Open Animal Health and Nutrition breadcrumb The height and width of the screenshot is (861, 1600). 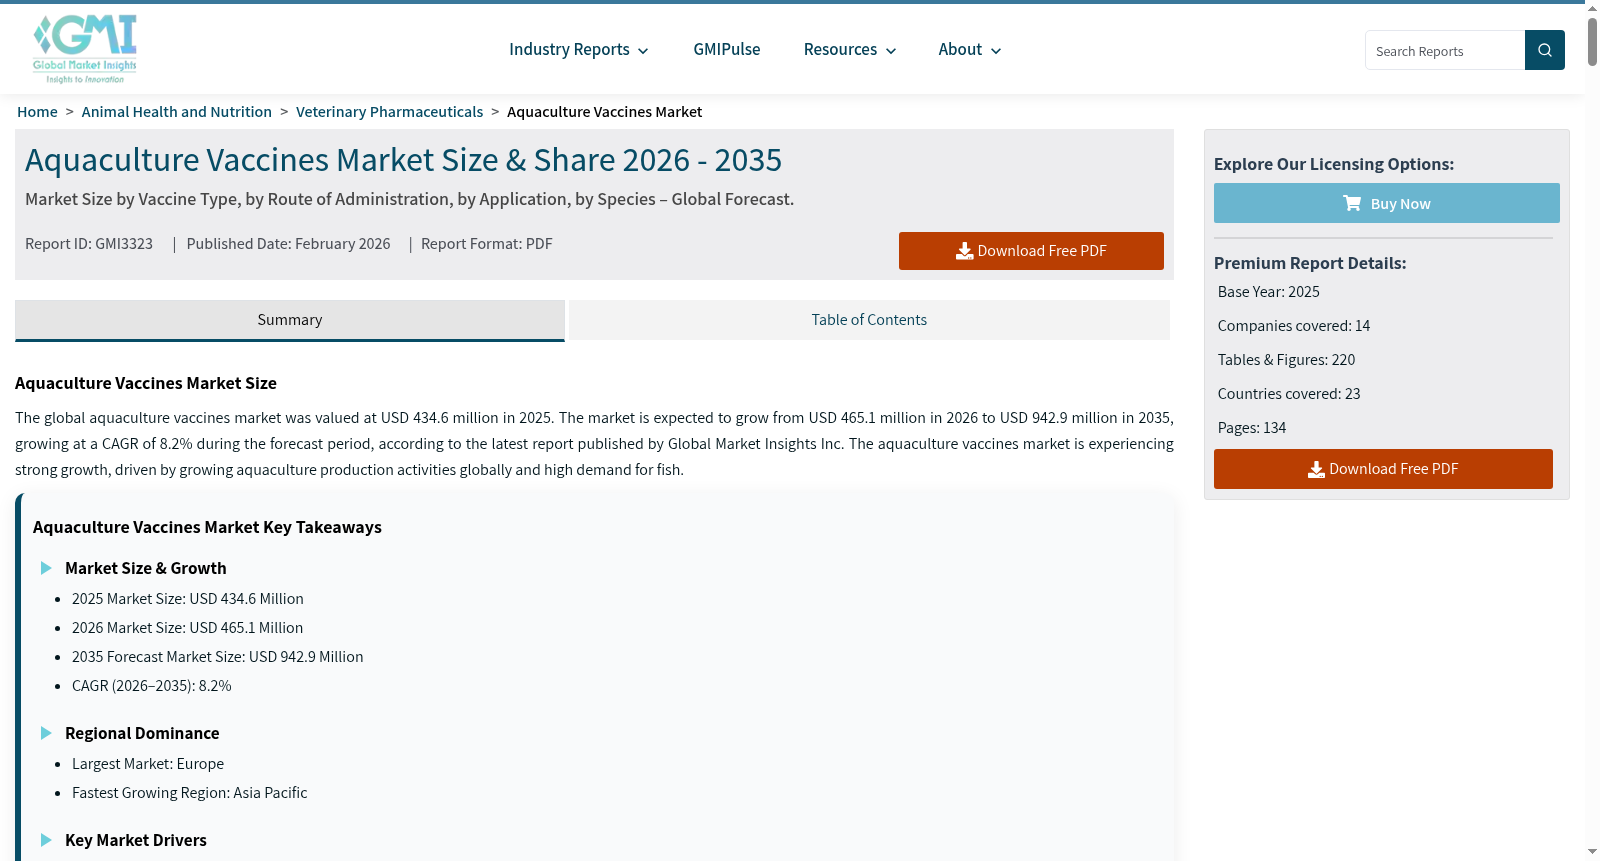[x=177, y=112]
